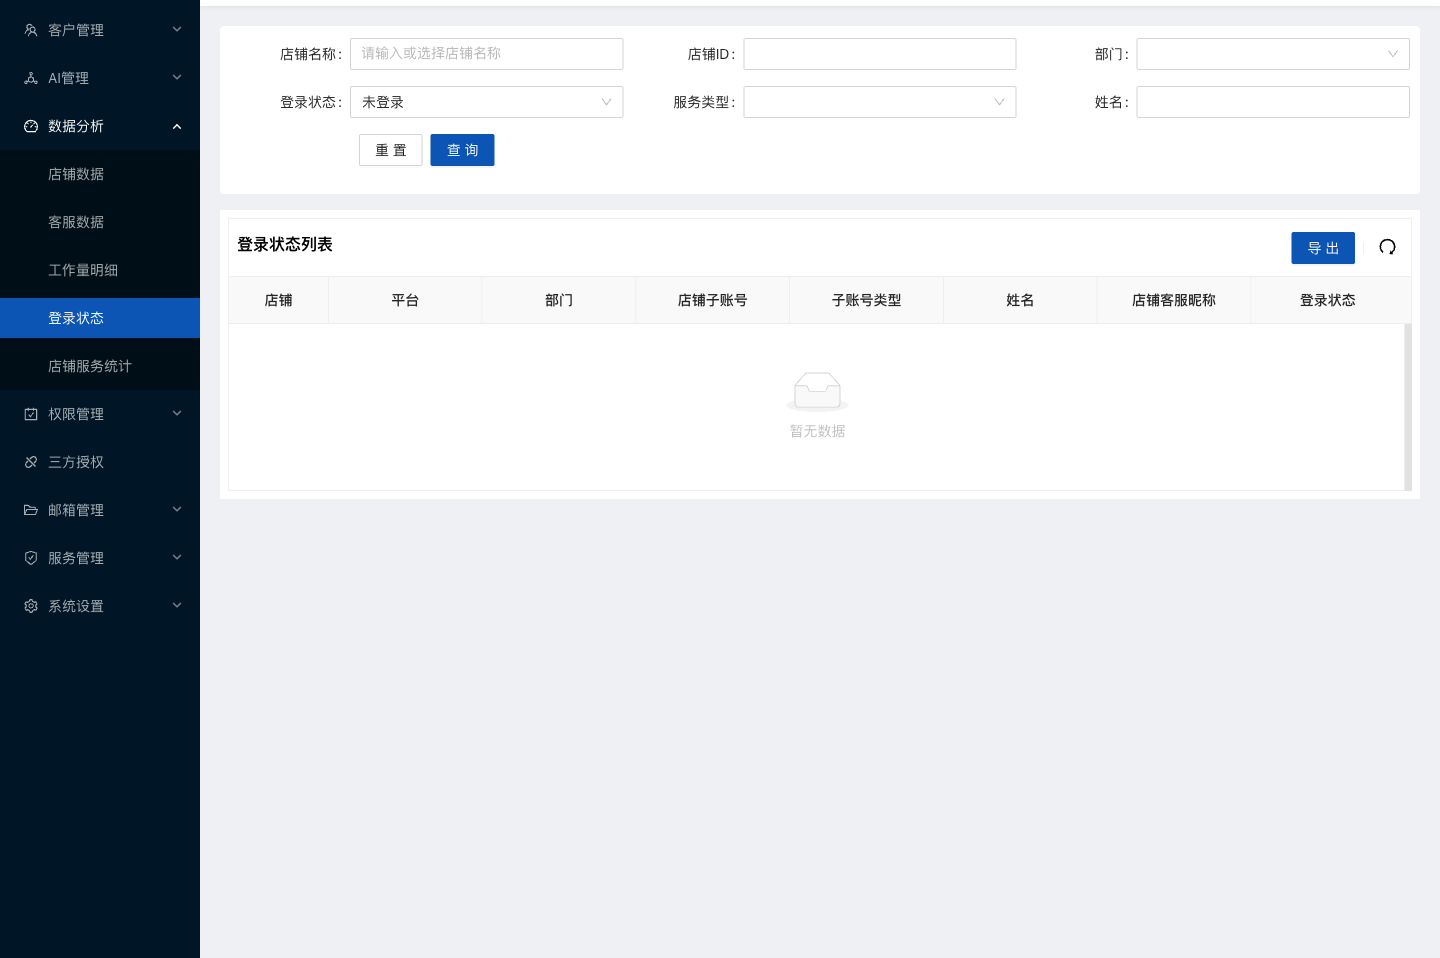Open the 三方授权 menu item
Image resolution: width=1440 pixels, height=958 pixels.
click(100, 462)
